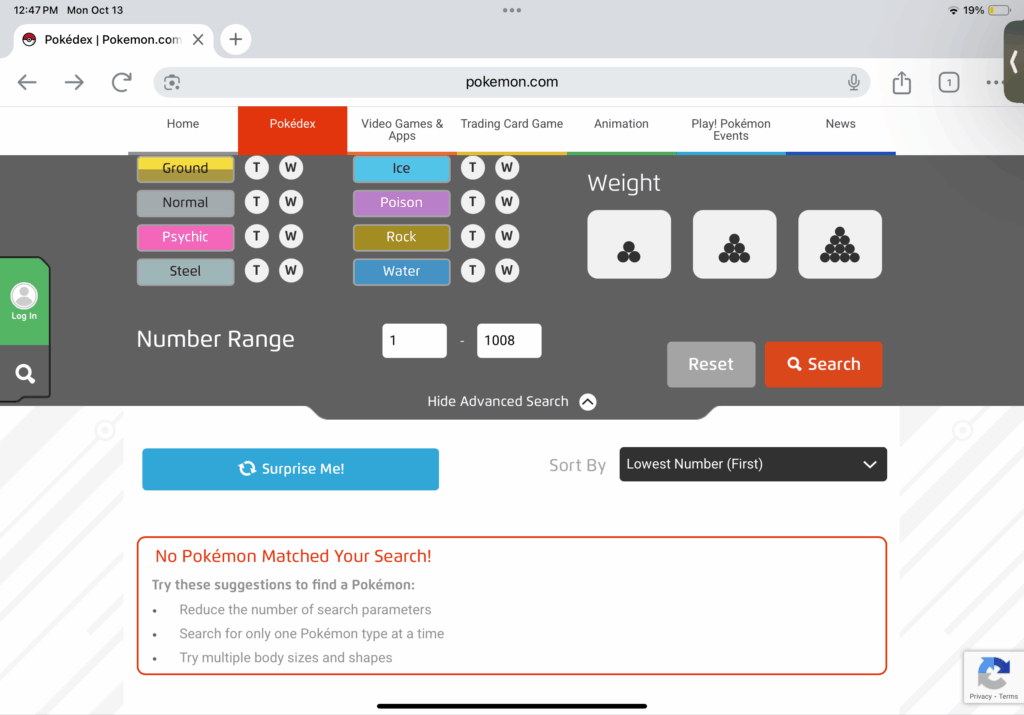Toggle Rock weakness W button

(507, 236)
